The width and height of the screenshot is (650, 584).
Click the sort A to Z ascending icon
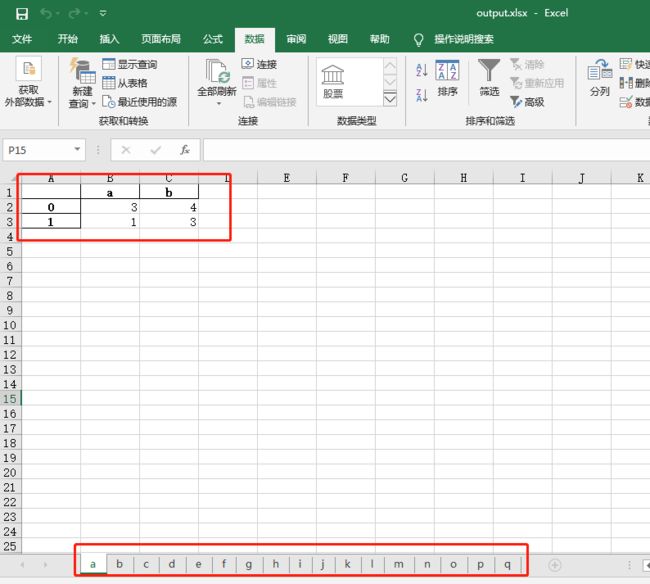point(421,70)
